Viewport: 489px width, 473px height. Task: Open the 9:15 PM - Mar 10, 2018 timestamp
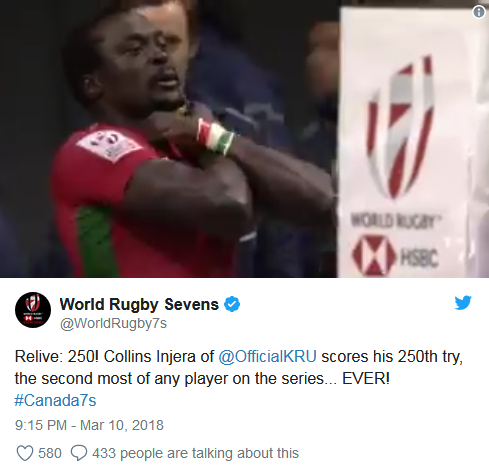point(89,425)
